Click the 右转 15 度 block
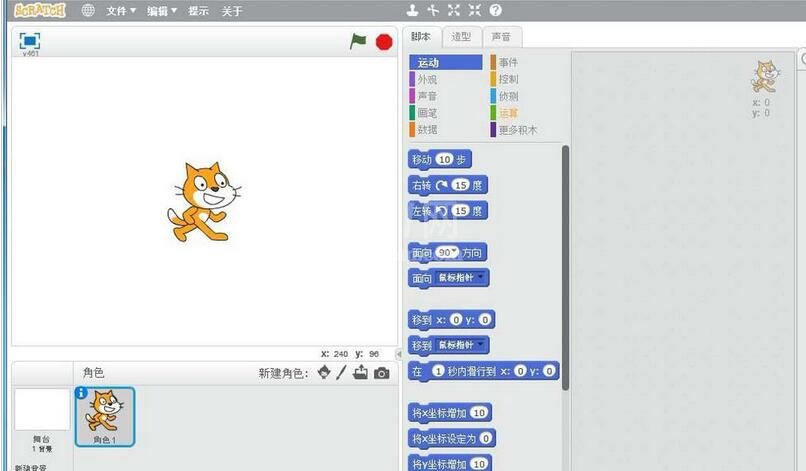Screen dimensions: 806x471 click(448, 185)
